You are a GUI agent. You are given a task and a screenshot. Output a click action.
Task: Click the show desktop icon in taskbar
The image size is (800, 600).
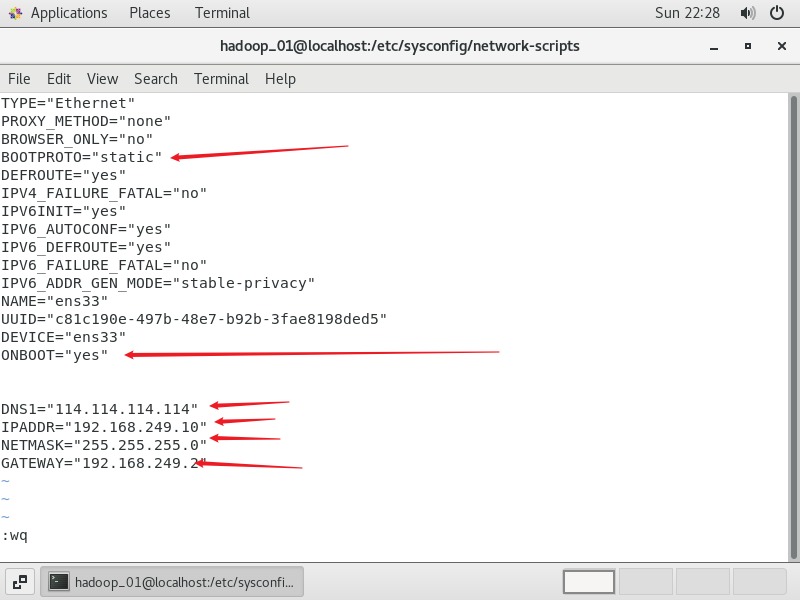(x=20, y=582)
